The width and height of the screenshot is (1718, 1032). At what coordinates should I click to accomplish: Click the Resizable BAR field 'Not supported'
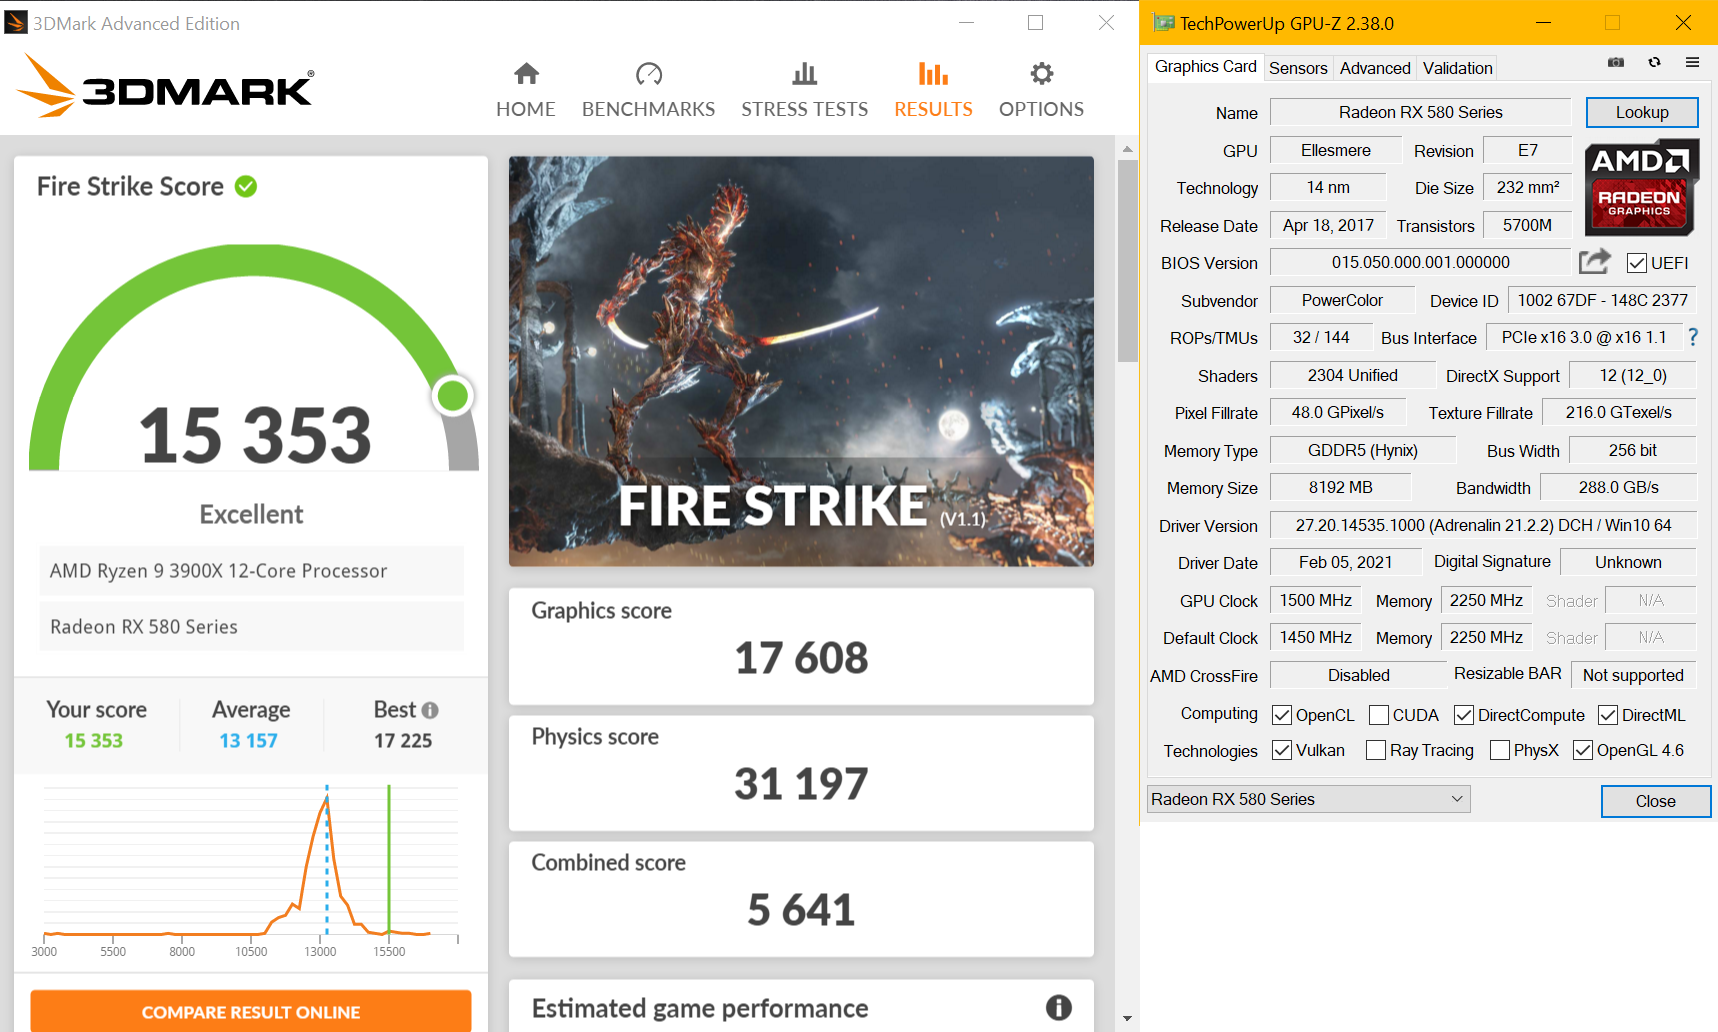point(1634,675)
